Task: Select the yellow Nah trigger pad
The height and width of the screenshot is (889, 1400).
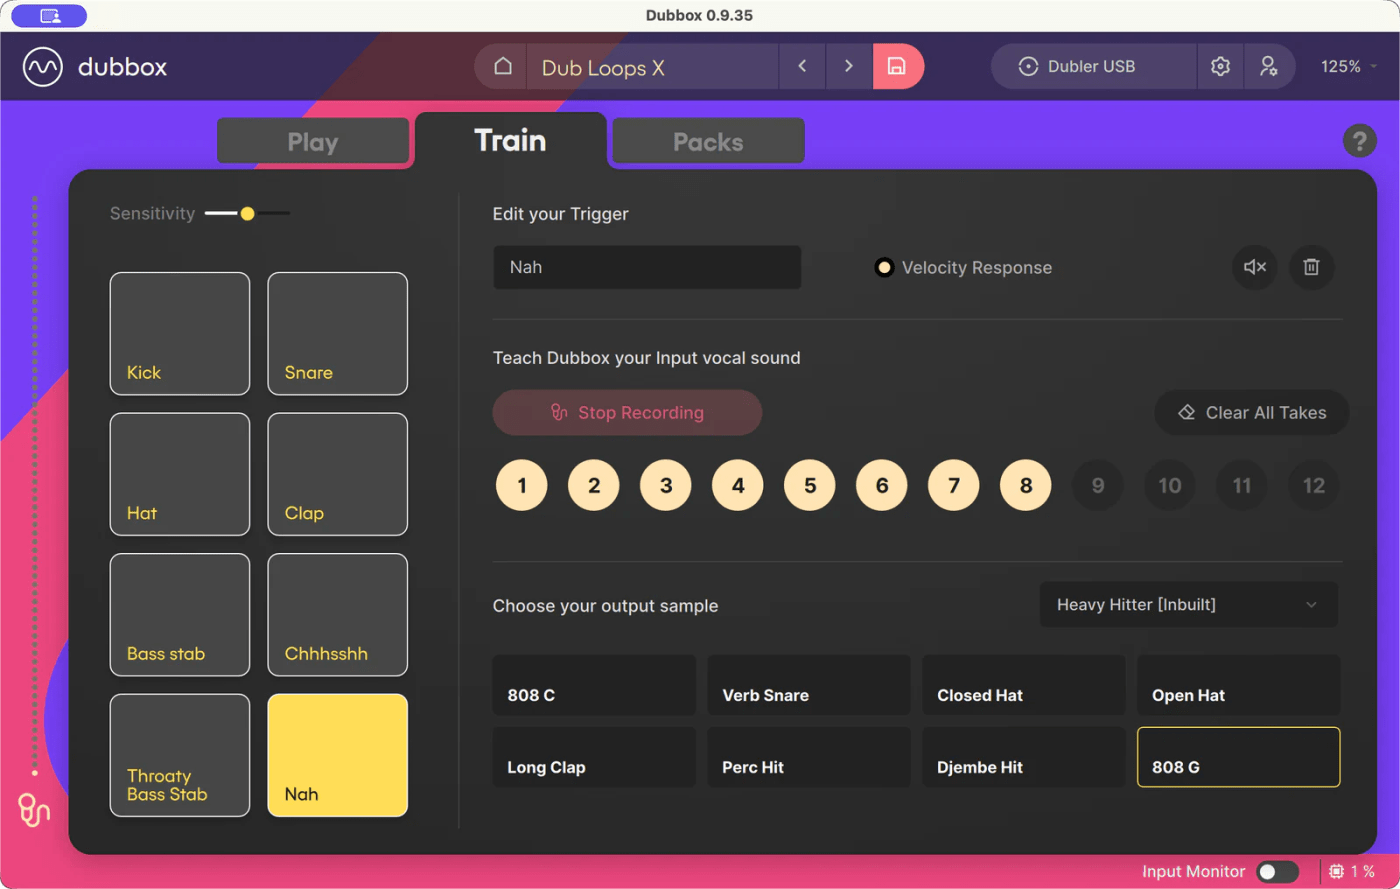Action: tap(338, 755)
